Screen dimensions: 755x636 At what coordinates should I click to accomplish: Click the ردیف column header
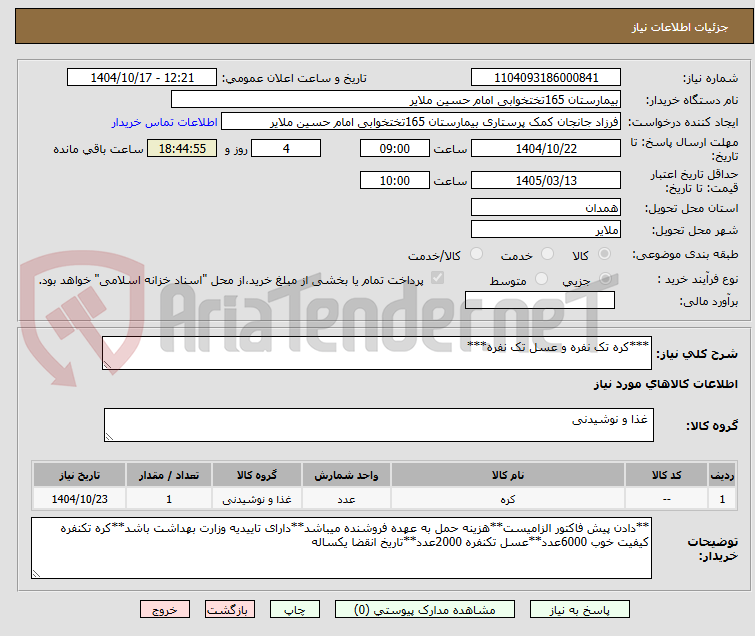pyautogui.click(x=722, y=475)
